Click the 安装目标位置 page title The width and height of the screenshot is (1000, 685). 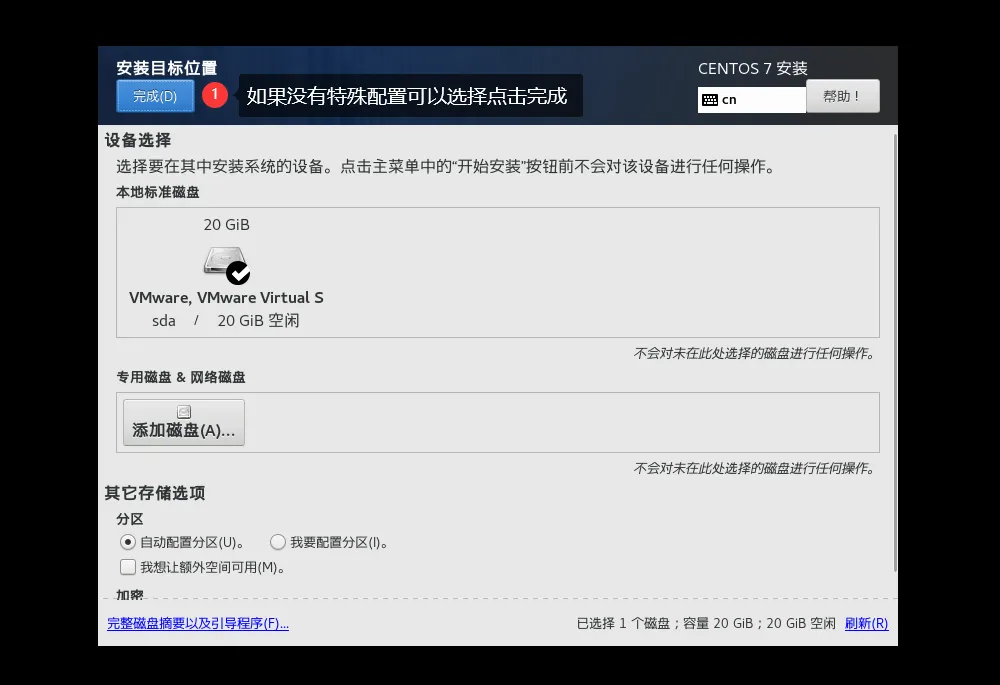point(166,68)
